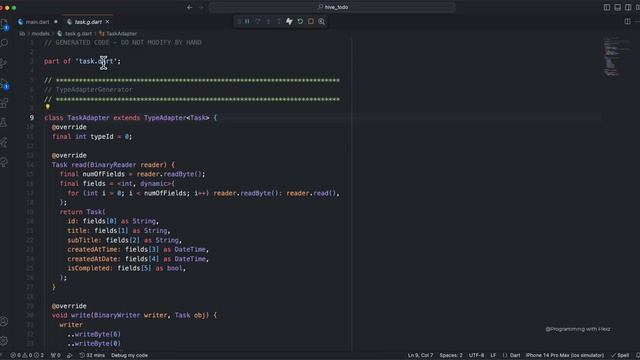The width and height of the screenshot is (640, 360).
Task: Change indentation via Spaces: 2
Action: tap(451, 356)
